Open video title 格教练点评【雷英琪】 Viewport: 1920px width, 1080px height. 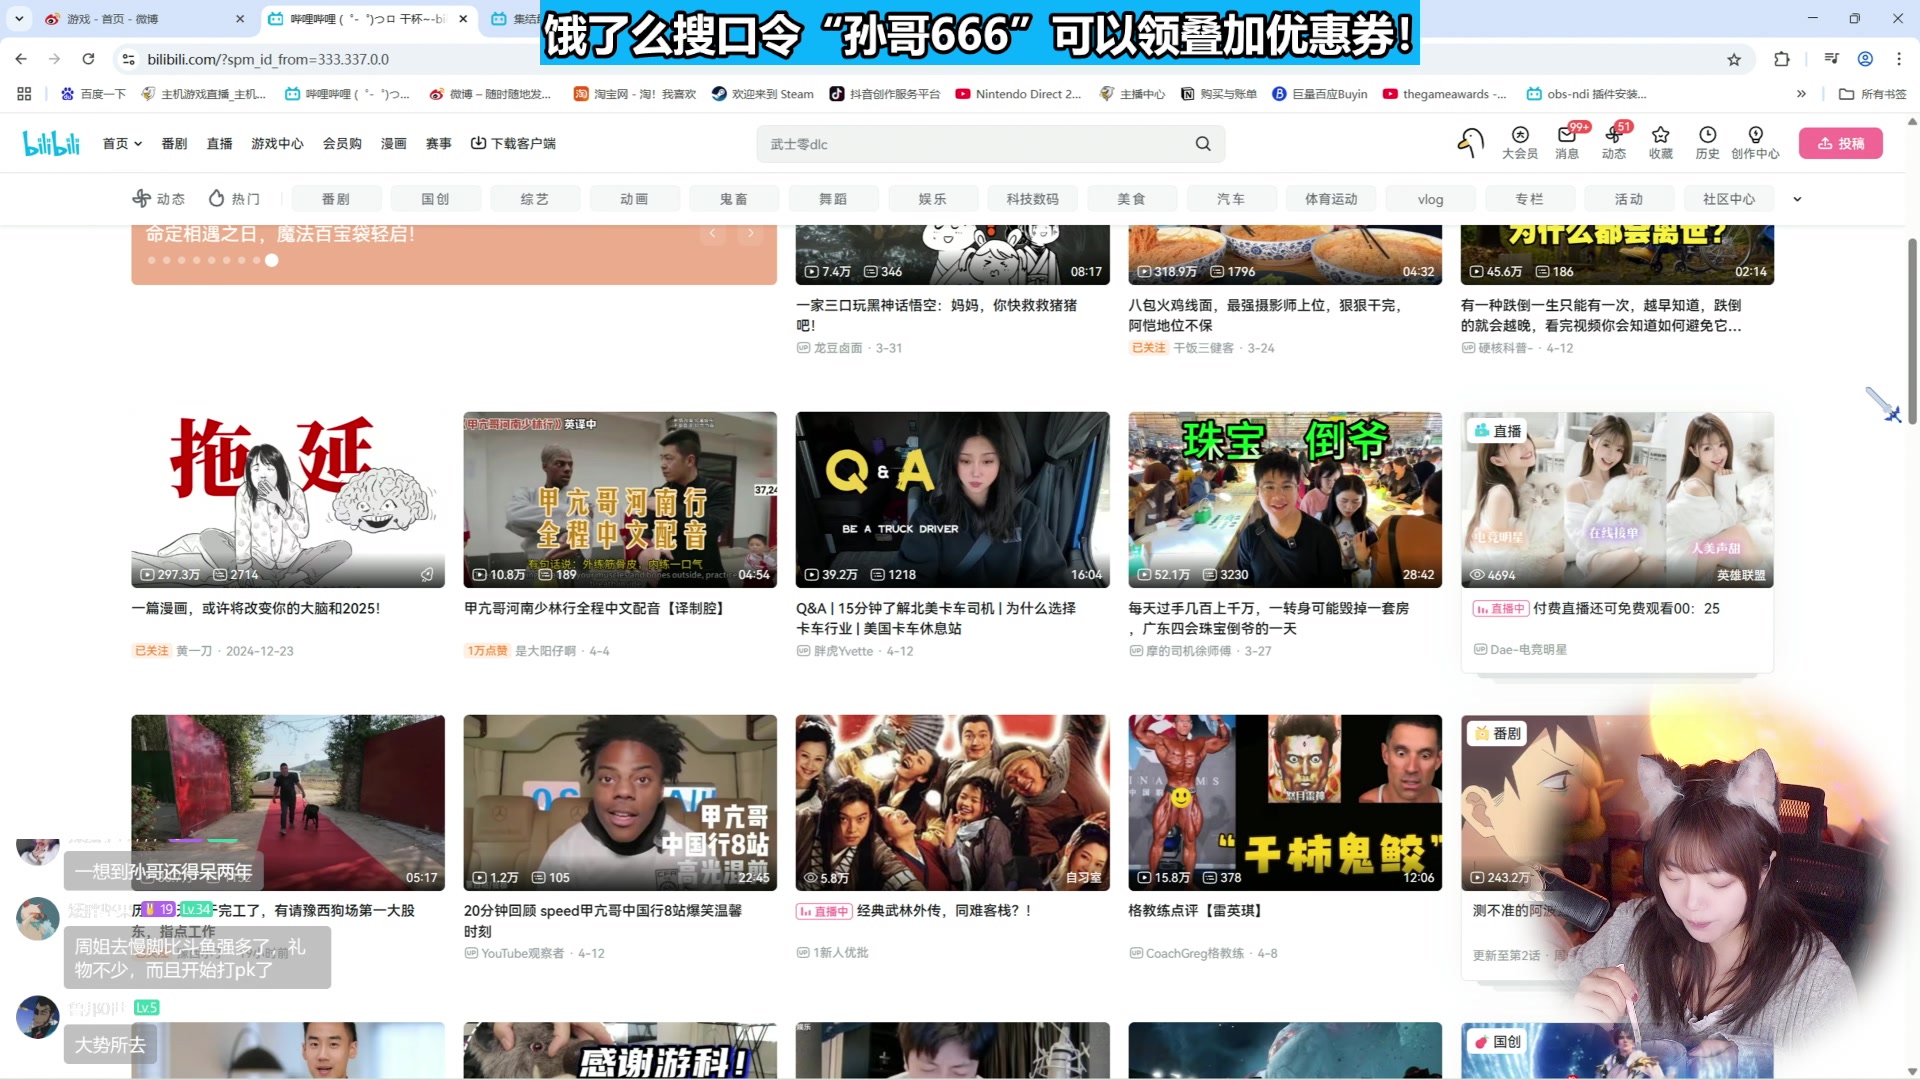tap(1196, 911)
